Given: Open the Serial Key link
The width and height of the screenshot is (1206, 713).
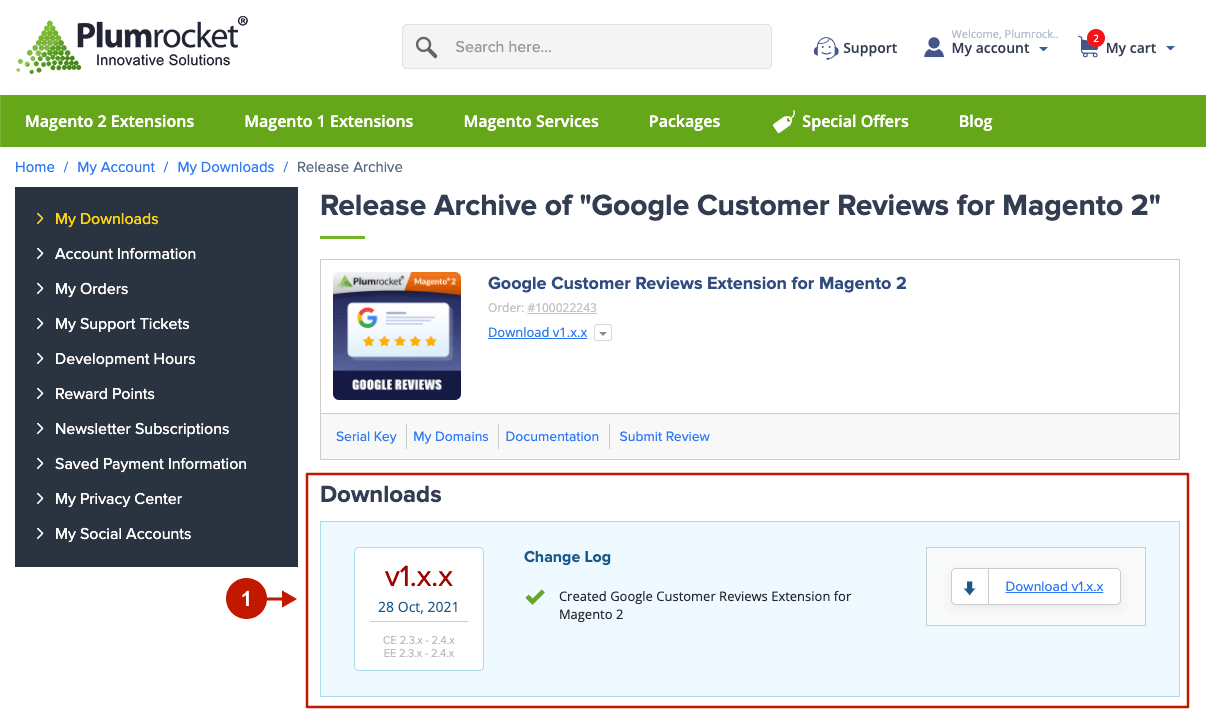Looking at the screenshot, I should click(x=366, y=437).
